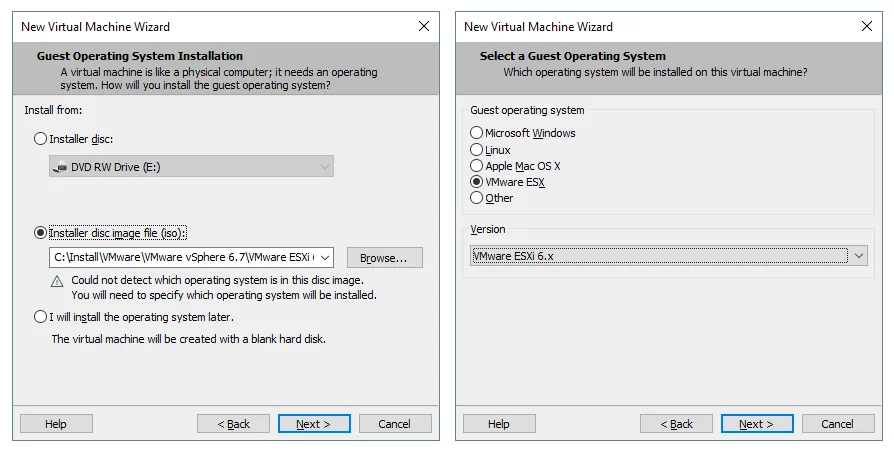Click Back in the Select a Guest OS dialog

pos(676,424)
